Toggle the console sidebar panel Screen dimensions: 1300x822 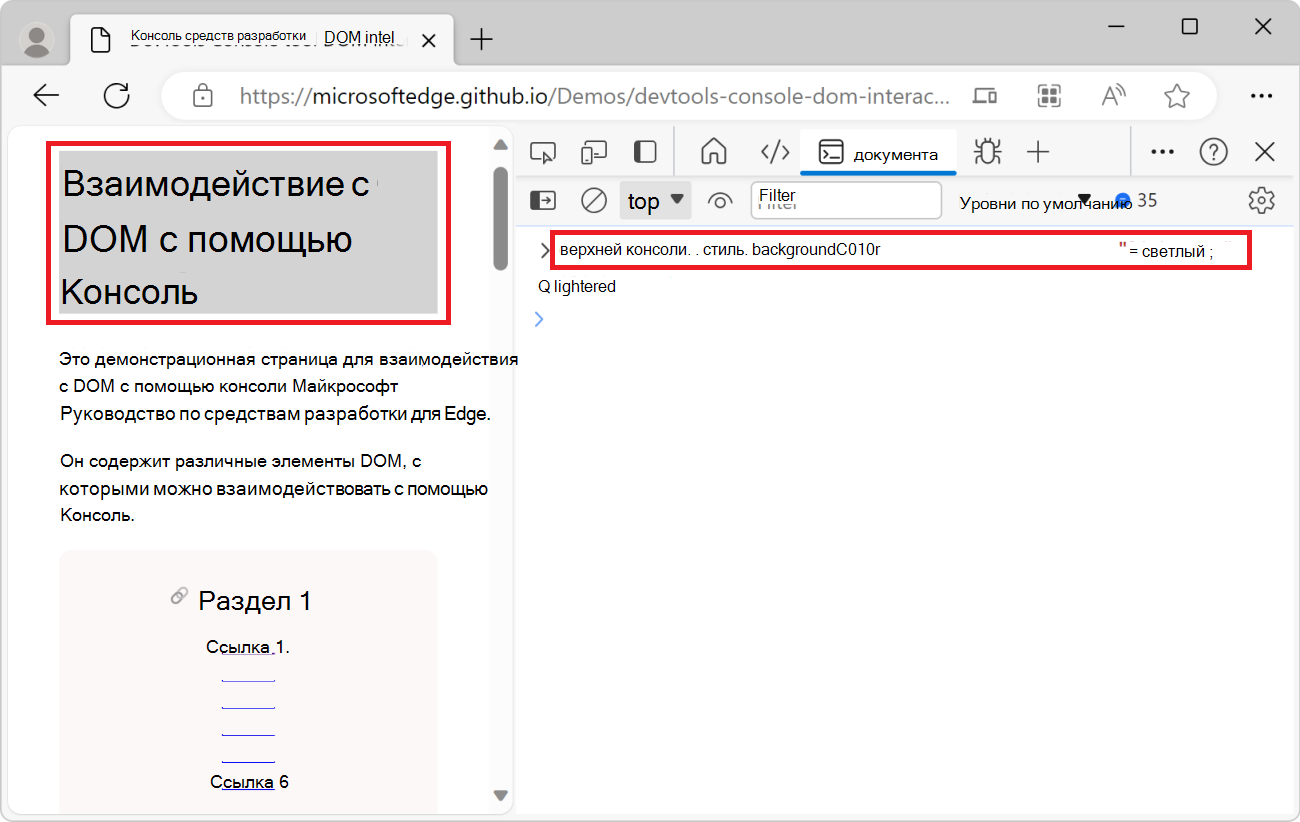[543, 200]
